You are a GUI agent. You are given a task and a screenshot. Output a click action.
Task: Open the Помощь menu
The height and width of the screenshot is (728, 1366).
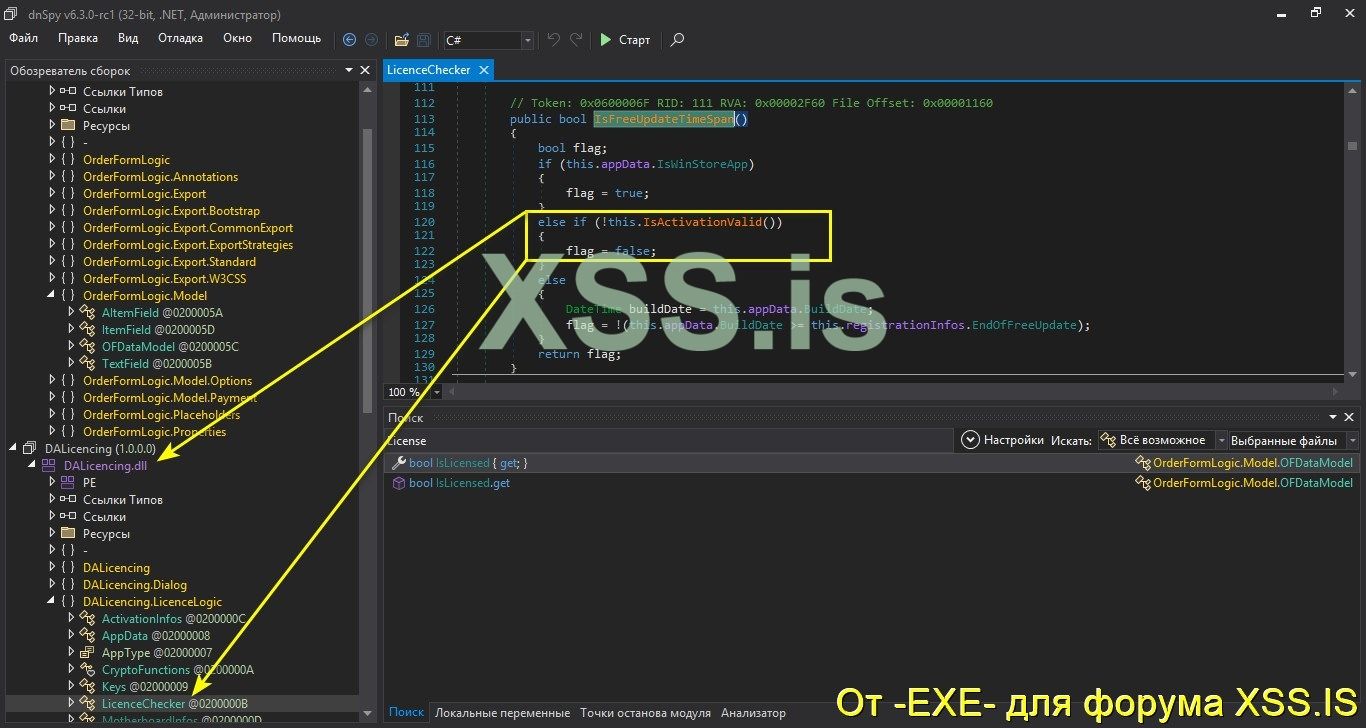click(297, 39)
